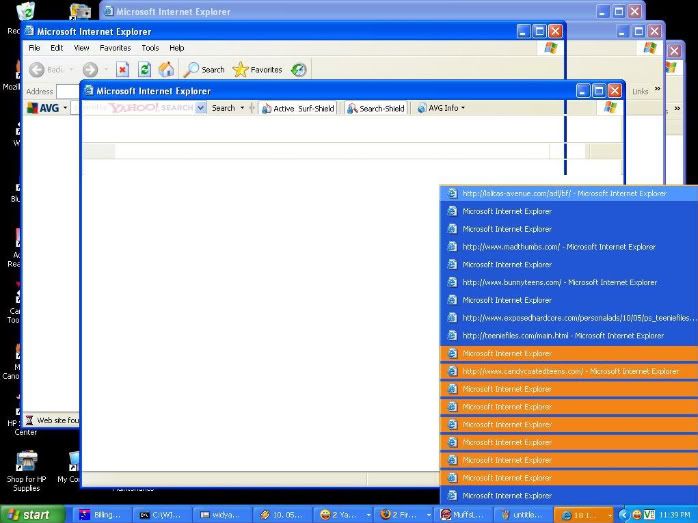Click the AVG toolbar Search button
This screenshot has height=523, width=698.
[x=223, y=108]
